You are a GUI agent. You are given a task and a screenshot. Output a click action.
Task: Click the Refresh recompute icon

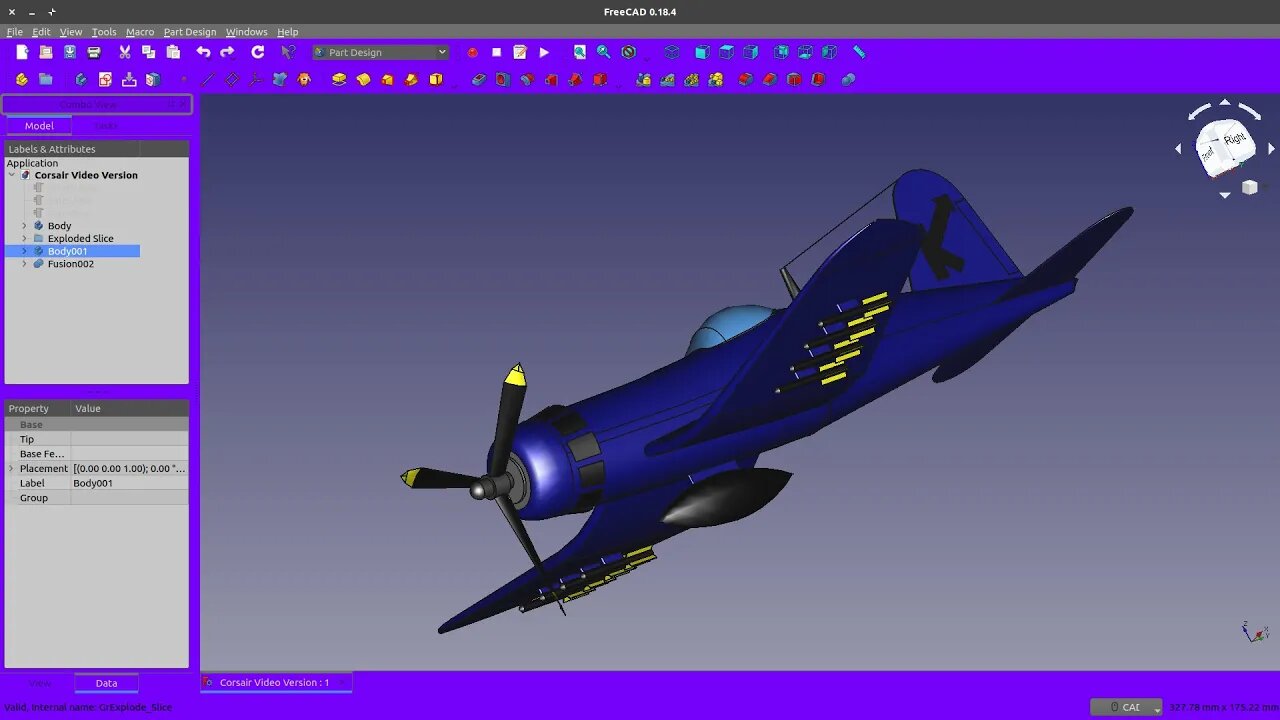coord(258,52)
